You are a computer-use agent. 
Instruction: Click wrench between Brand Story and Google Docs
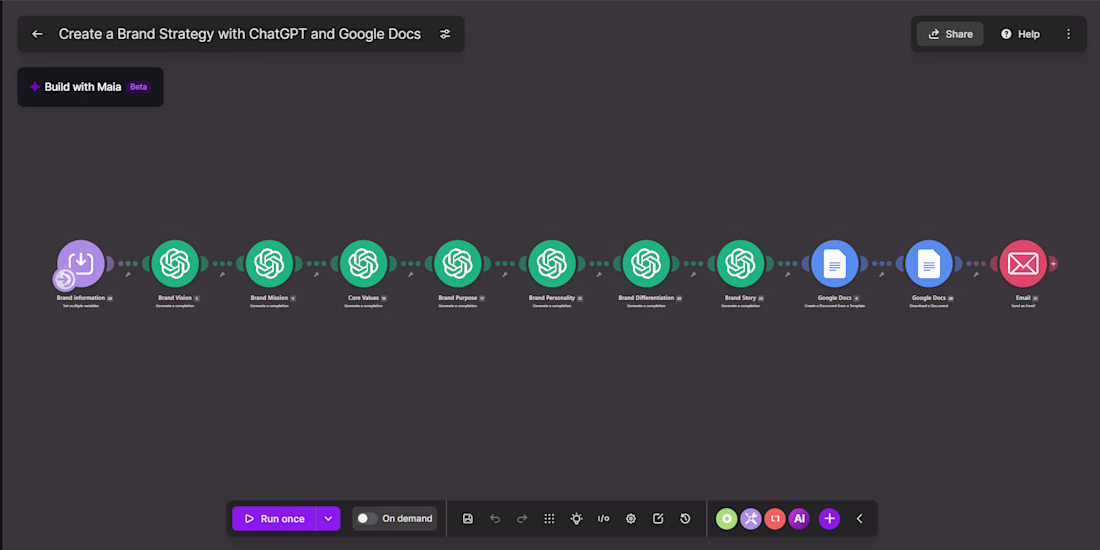(x=787, y=274)
